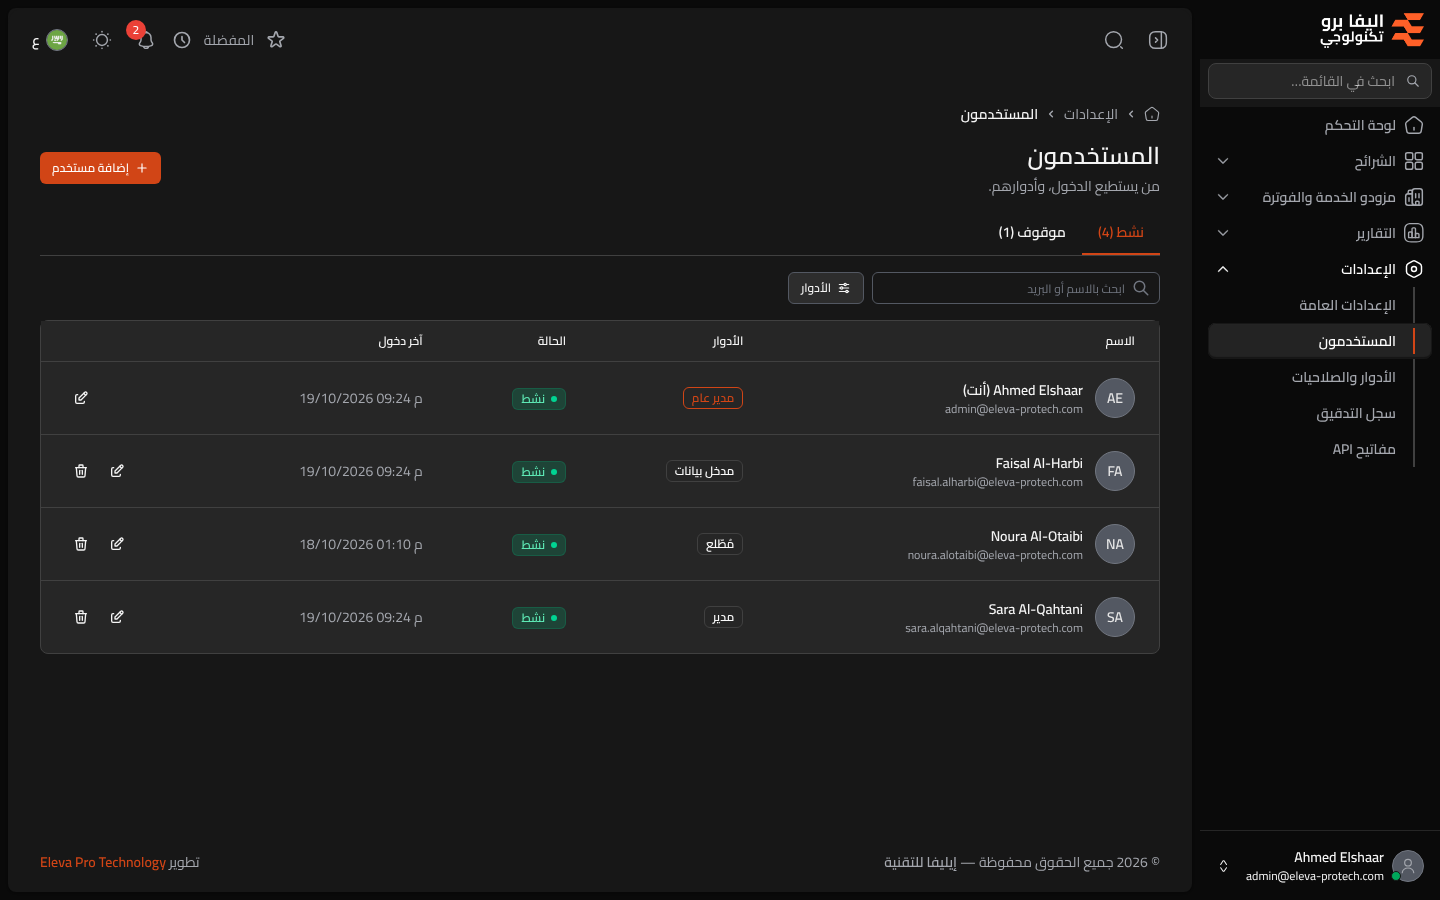Edit the Noura Al-Otaibi user row

(x=117, y=544)
